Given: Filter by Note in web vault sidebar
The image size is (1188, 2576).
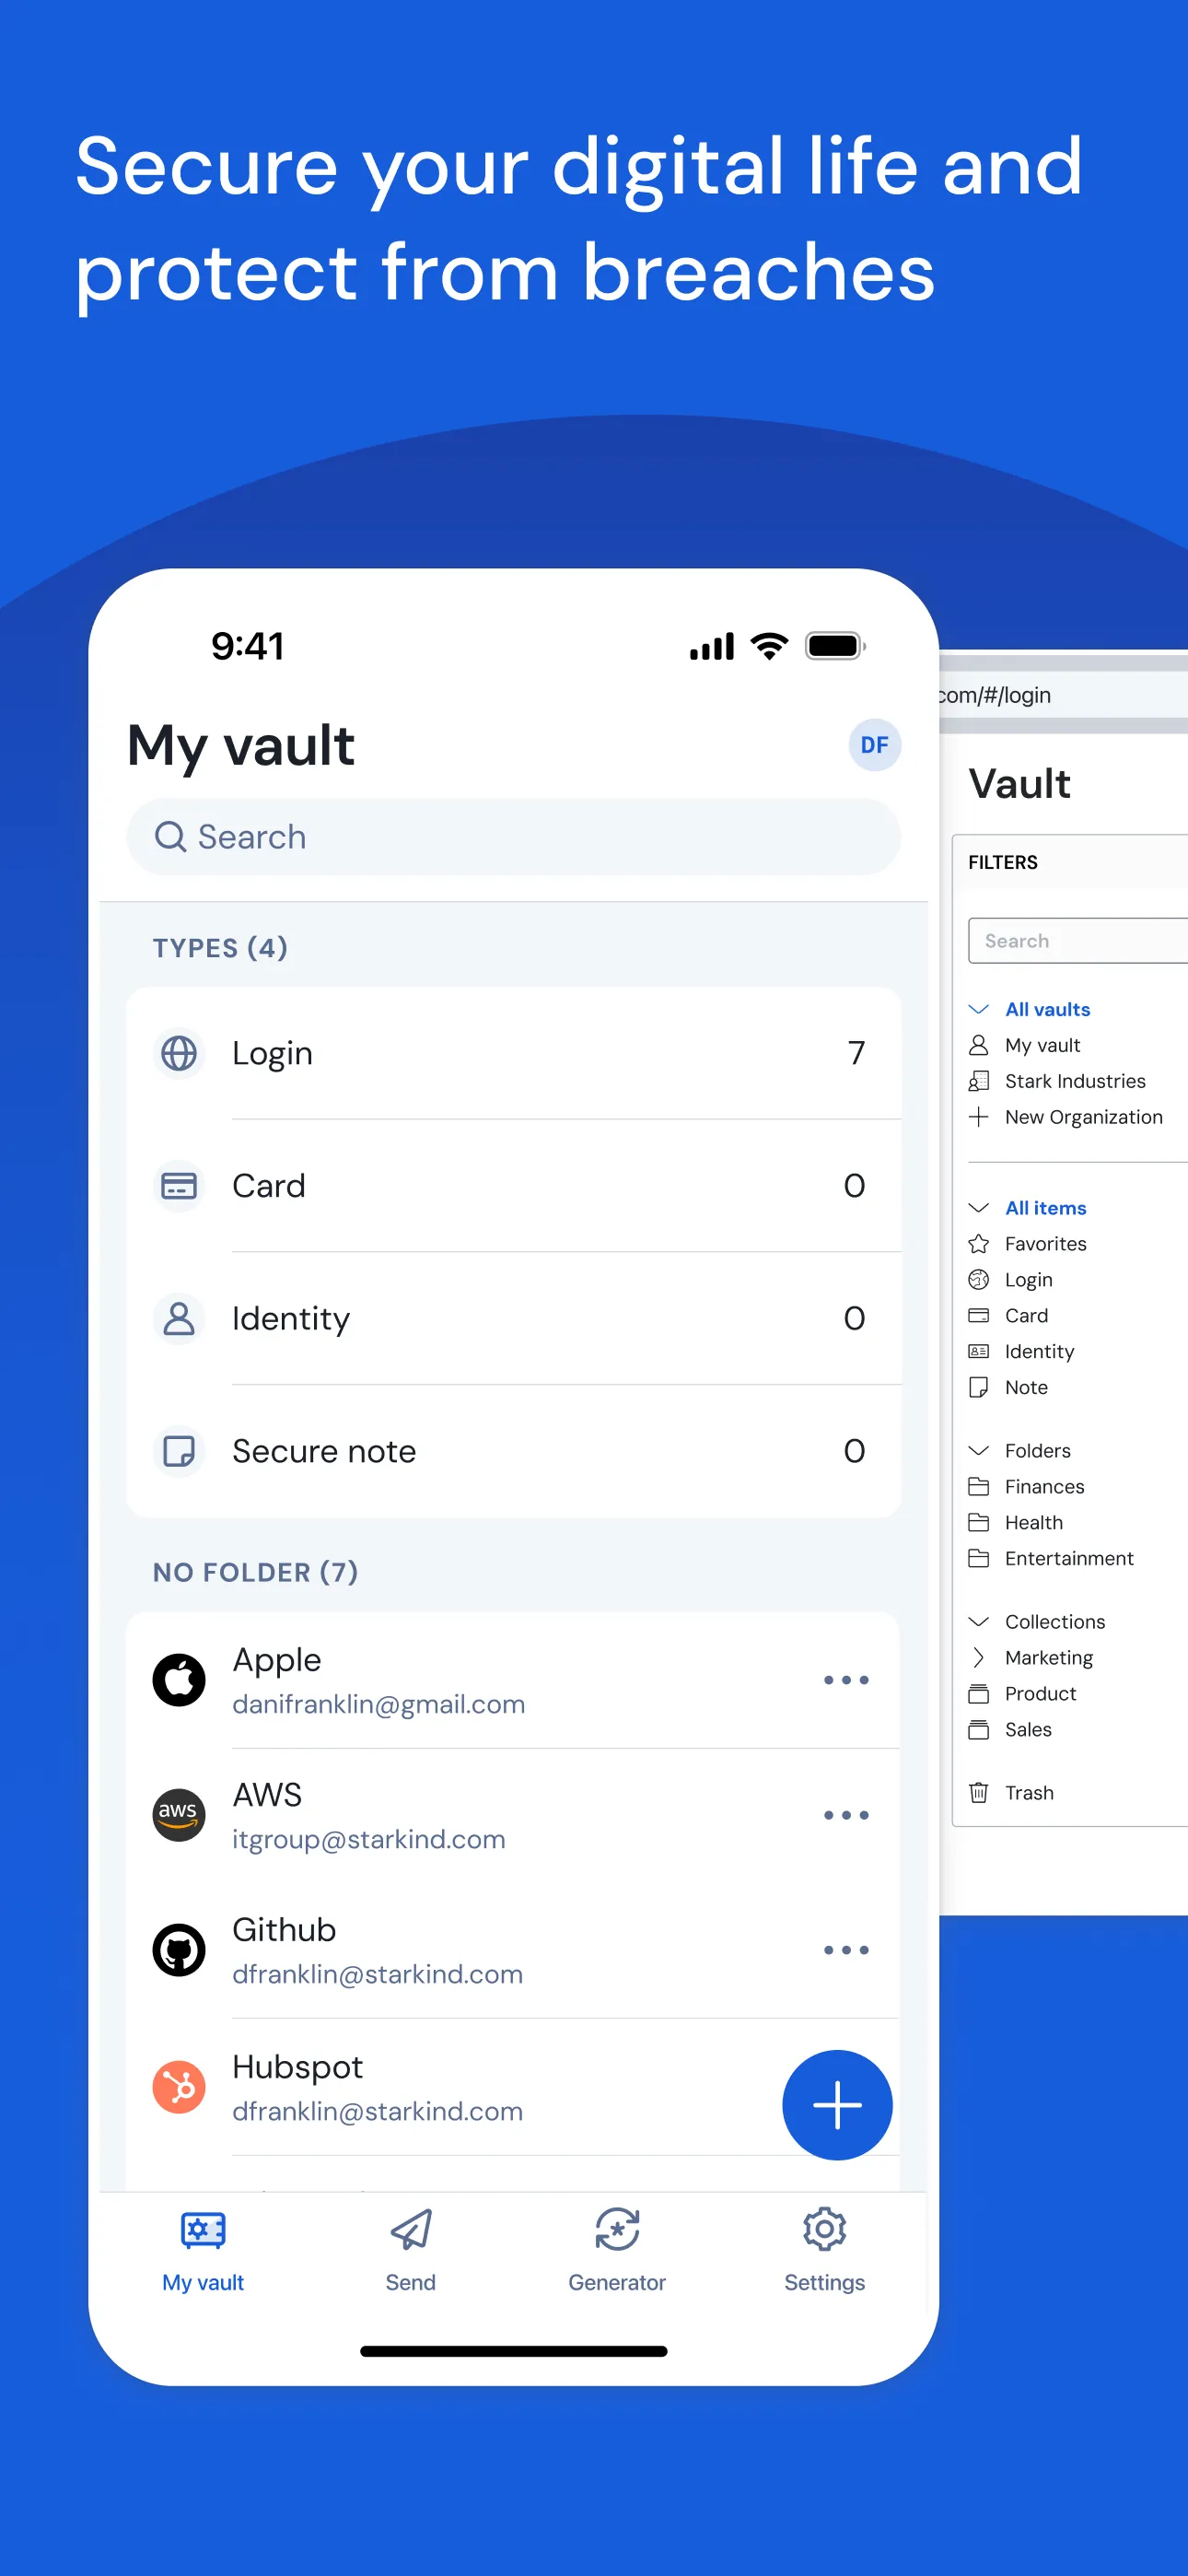Looking at the screenshot, I should pos(1026,1388).
